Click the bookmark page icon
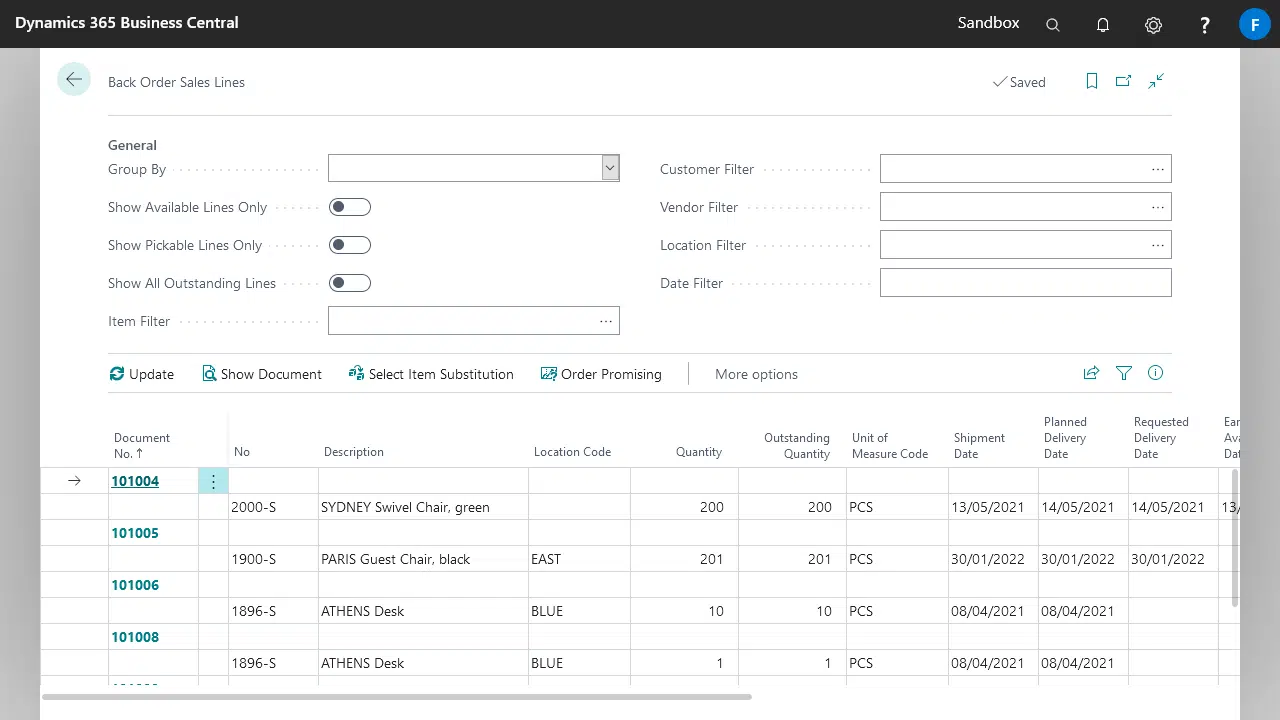Screen dimensions: 1280x720 pyautogui.click(x=1092, y=81)
